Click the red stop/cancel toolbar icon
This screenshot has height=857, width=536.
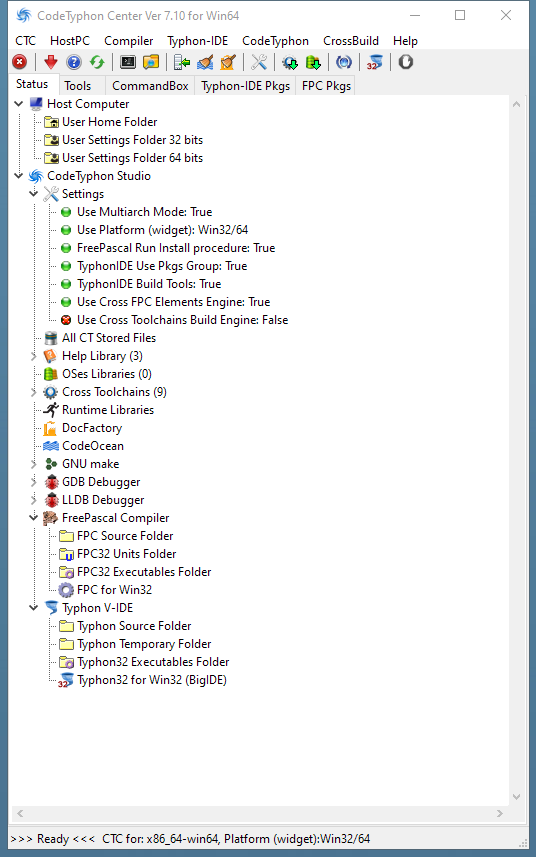pyautogui.click(x=20, y=62)
